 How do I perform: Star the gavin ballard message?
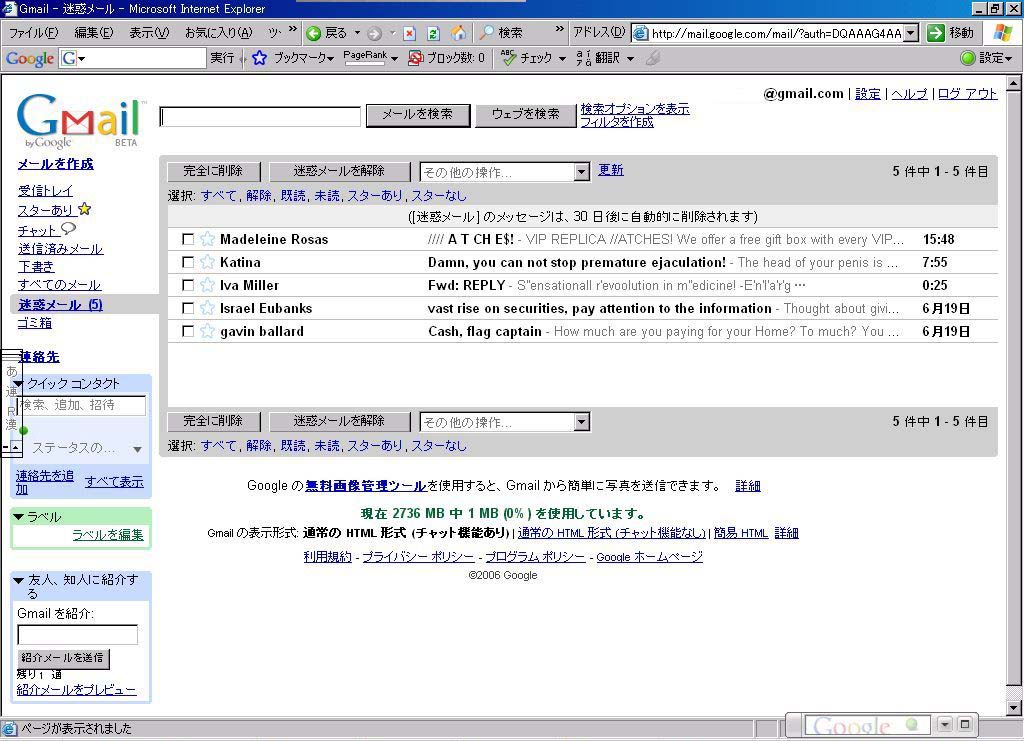(208, 331)
